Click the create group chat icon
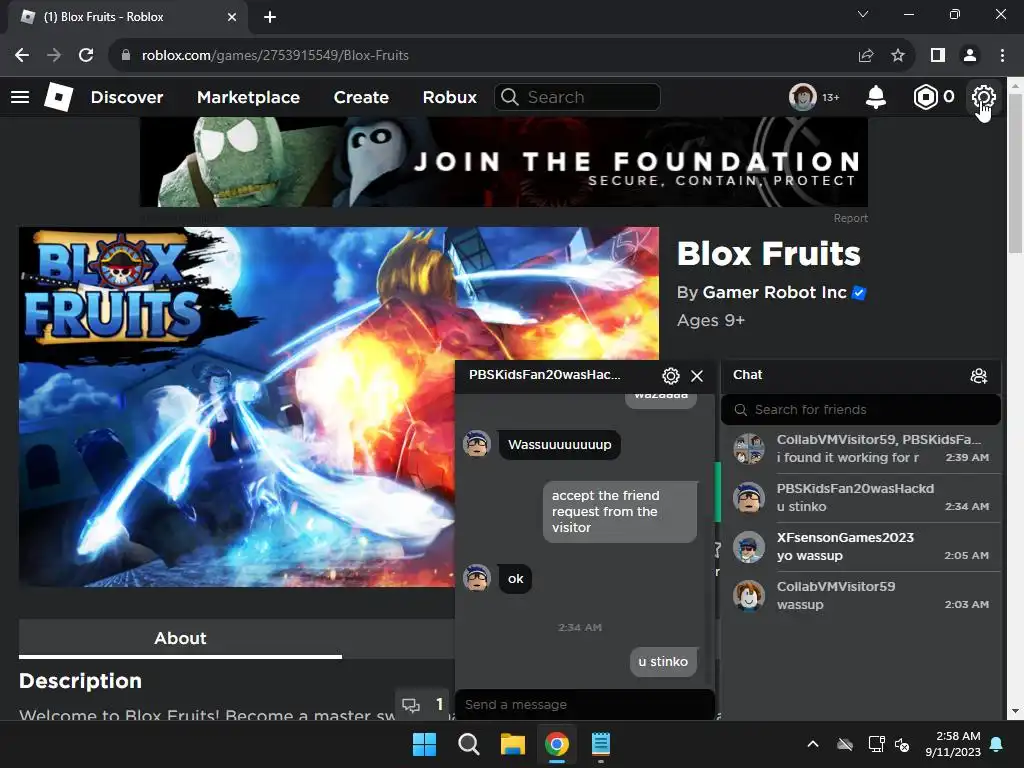 coord(978,376)
